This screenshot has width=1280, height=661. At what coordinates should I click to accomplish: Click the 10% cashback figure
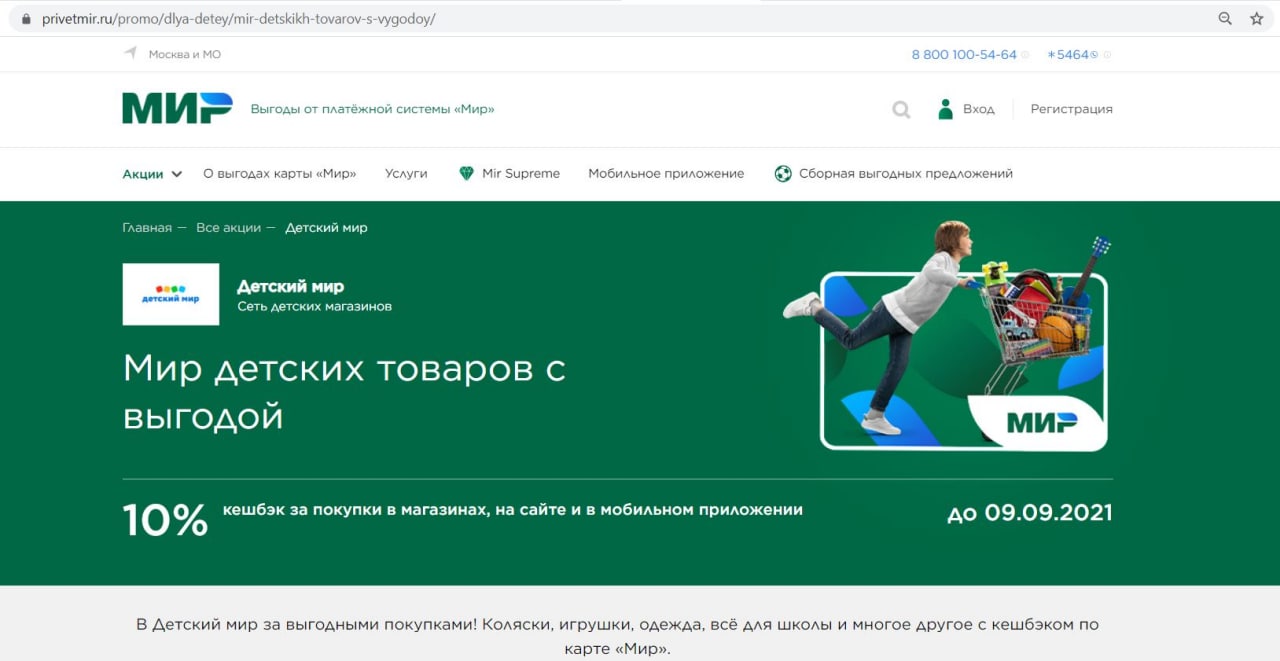(165, 519)
